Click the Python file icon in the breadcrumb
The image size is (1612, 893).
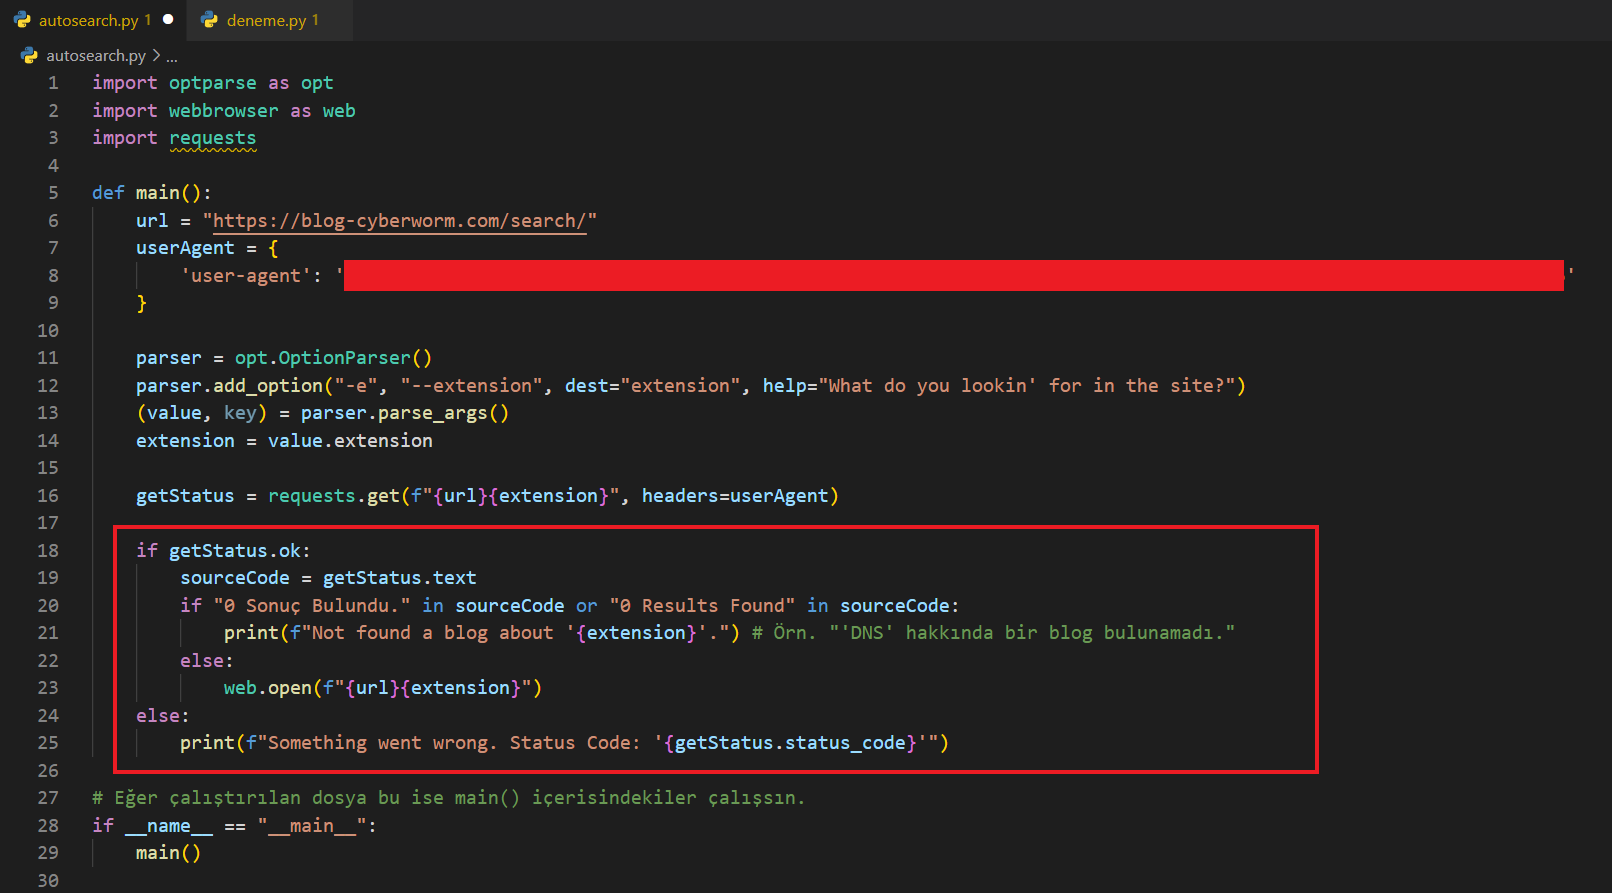(x=30, y=56)
